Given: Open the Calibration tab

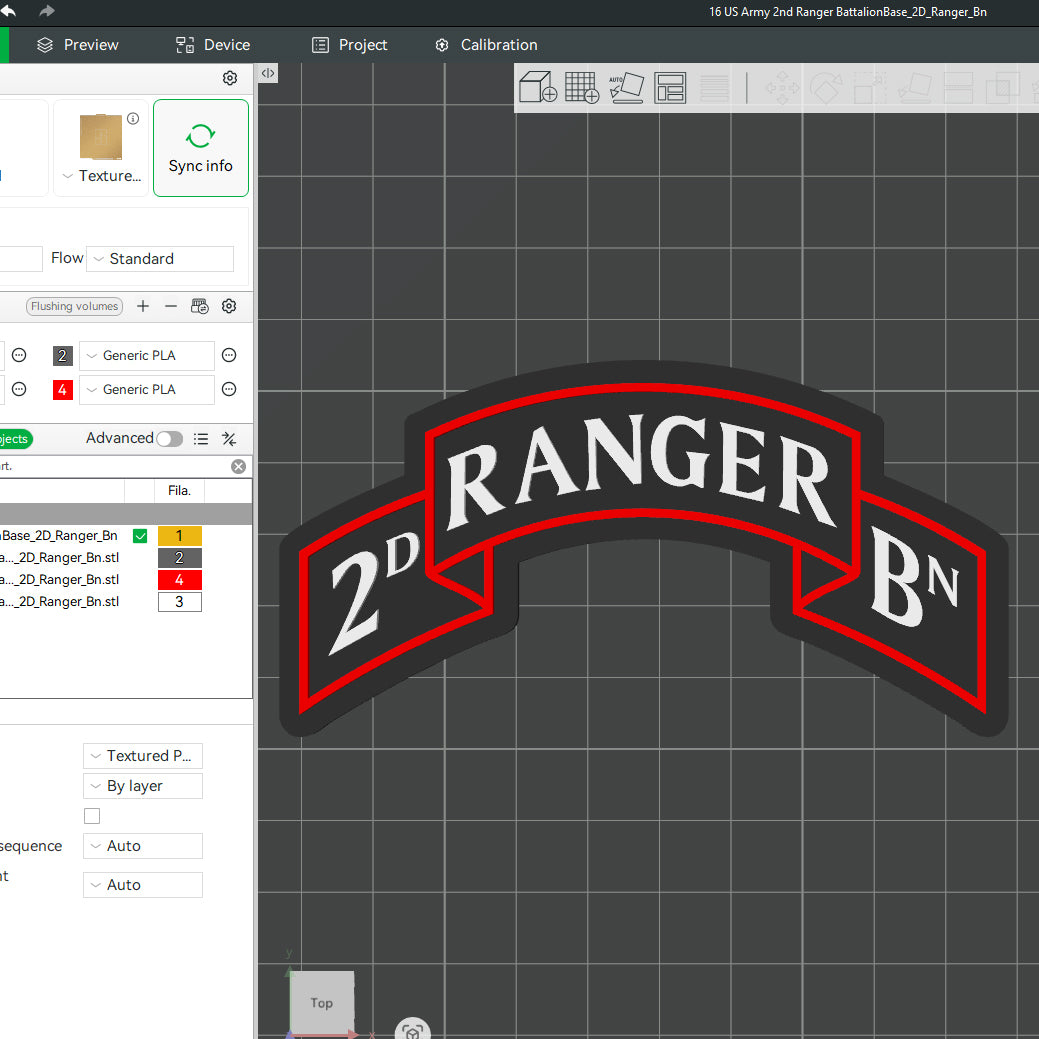Looking at the screenshot, I should [486, 45].
